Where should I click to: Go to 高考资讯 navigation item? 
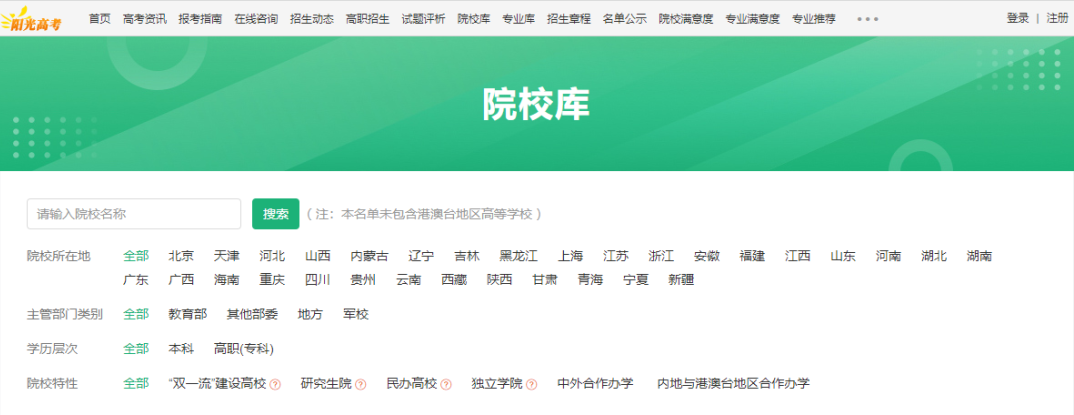[x=145, y=18]
